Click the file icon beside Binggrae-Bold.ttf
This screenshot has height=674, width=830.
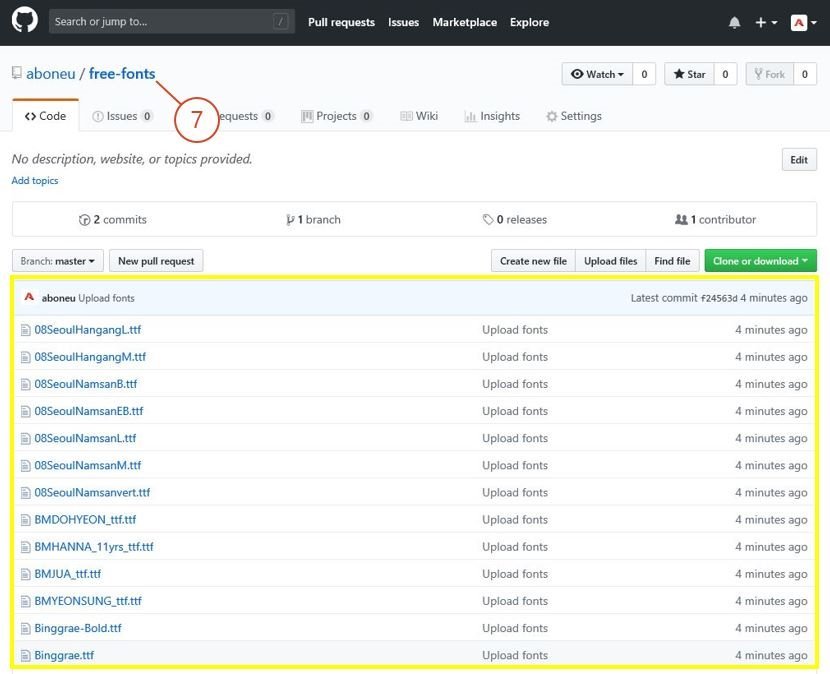[x=25, y=628]
